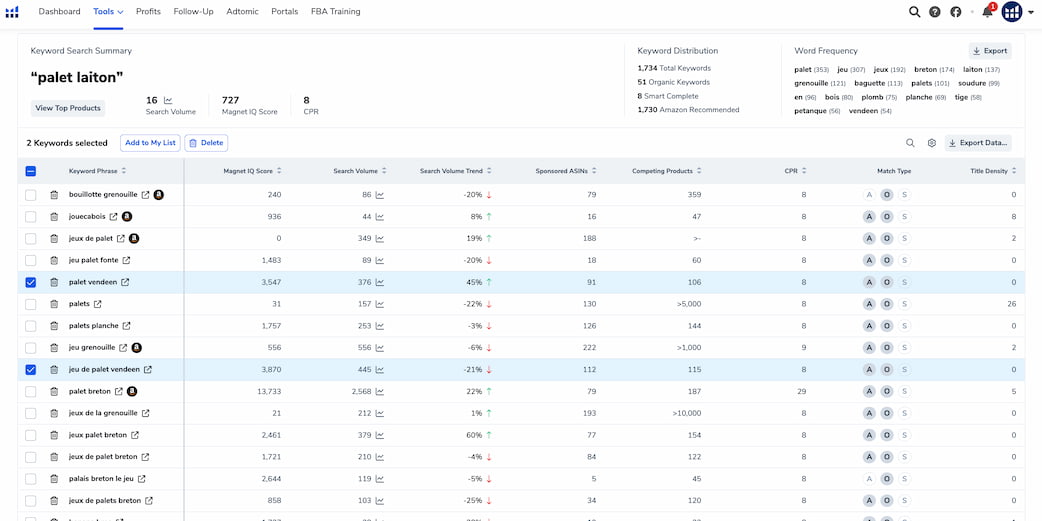
Task: Click the 'grenouille' word frequency tag
Action: pos(820,84)
